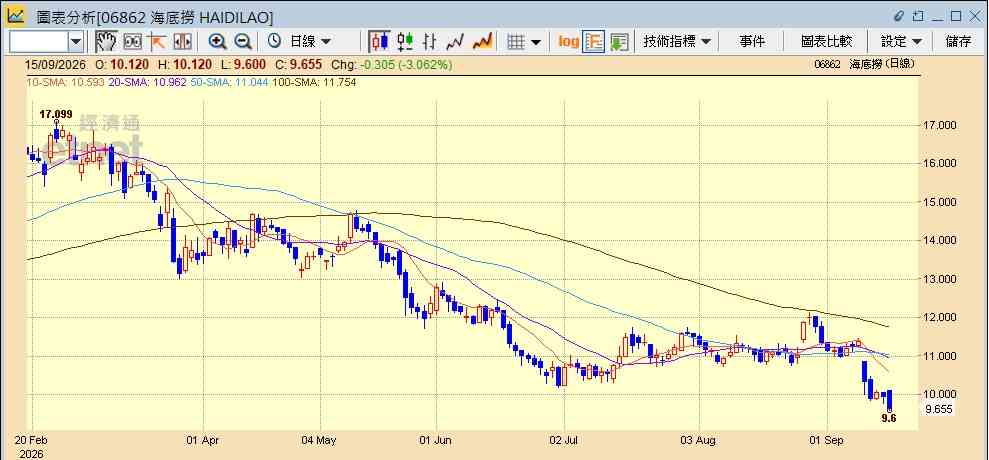
Task: Click the 01 Sep date axis label
Action: [x=826, y=440]
